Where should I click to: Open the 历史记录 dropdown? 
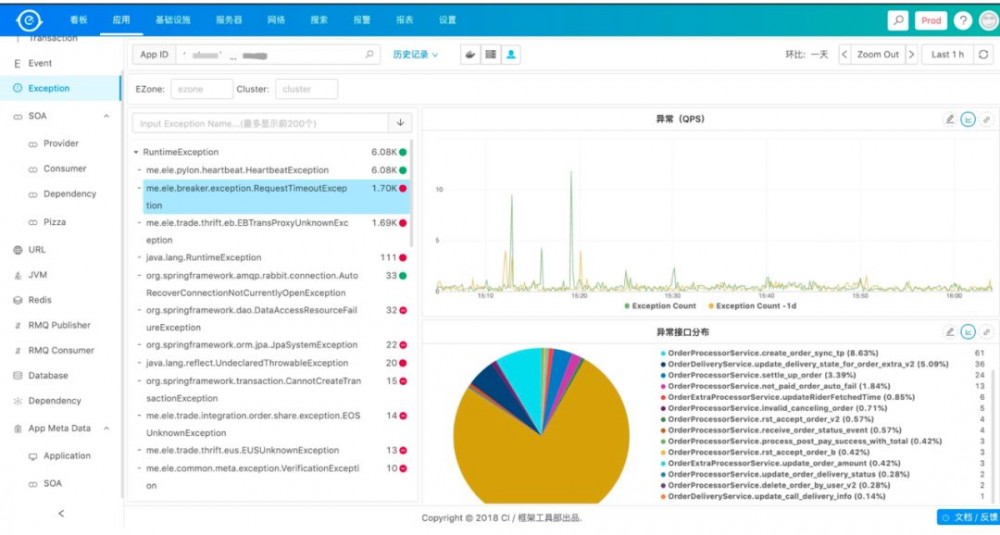(415, 55)
